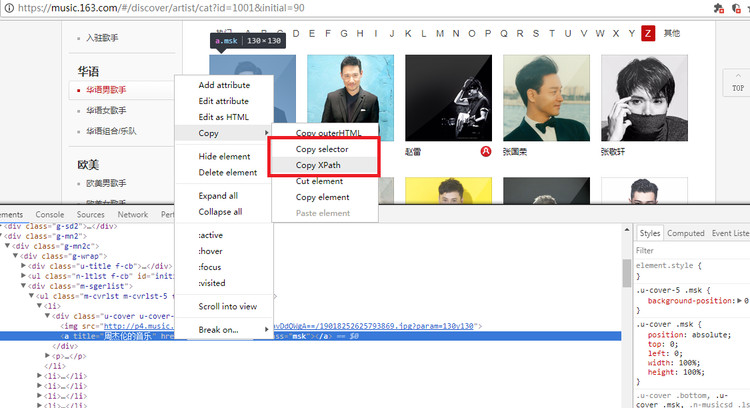This screenshot has width=750, height=408.
Task: Click the Styles Filter input field
Action: (x=692, y=251)
